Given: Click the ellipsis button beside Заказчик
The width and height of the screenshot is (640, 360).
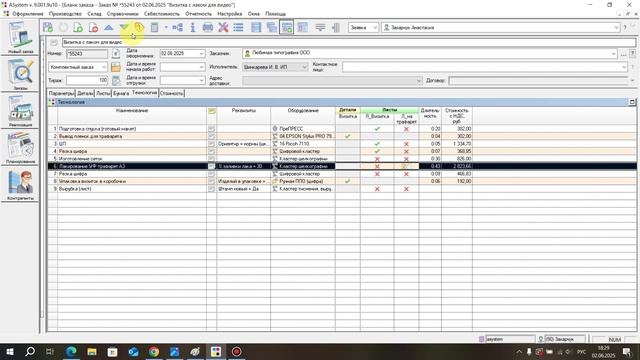Looking at the screenshot, I should [624, 53].
